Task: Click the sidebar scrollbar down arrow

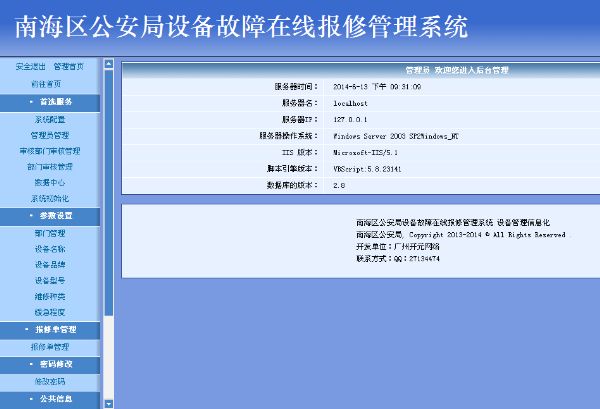Action: pos(109,404)
